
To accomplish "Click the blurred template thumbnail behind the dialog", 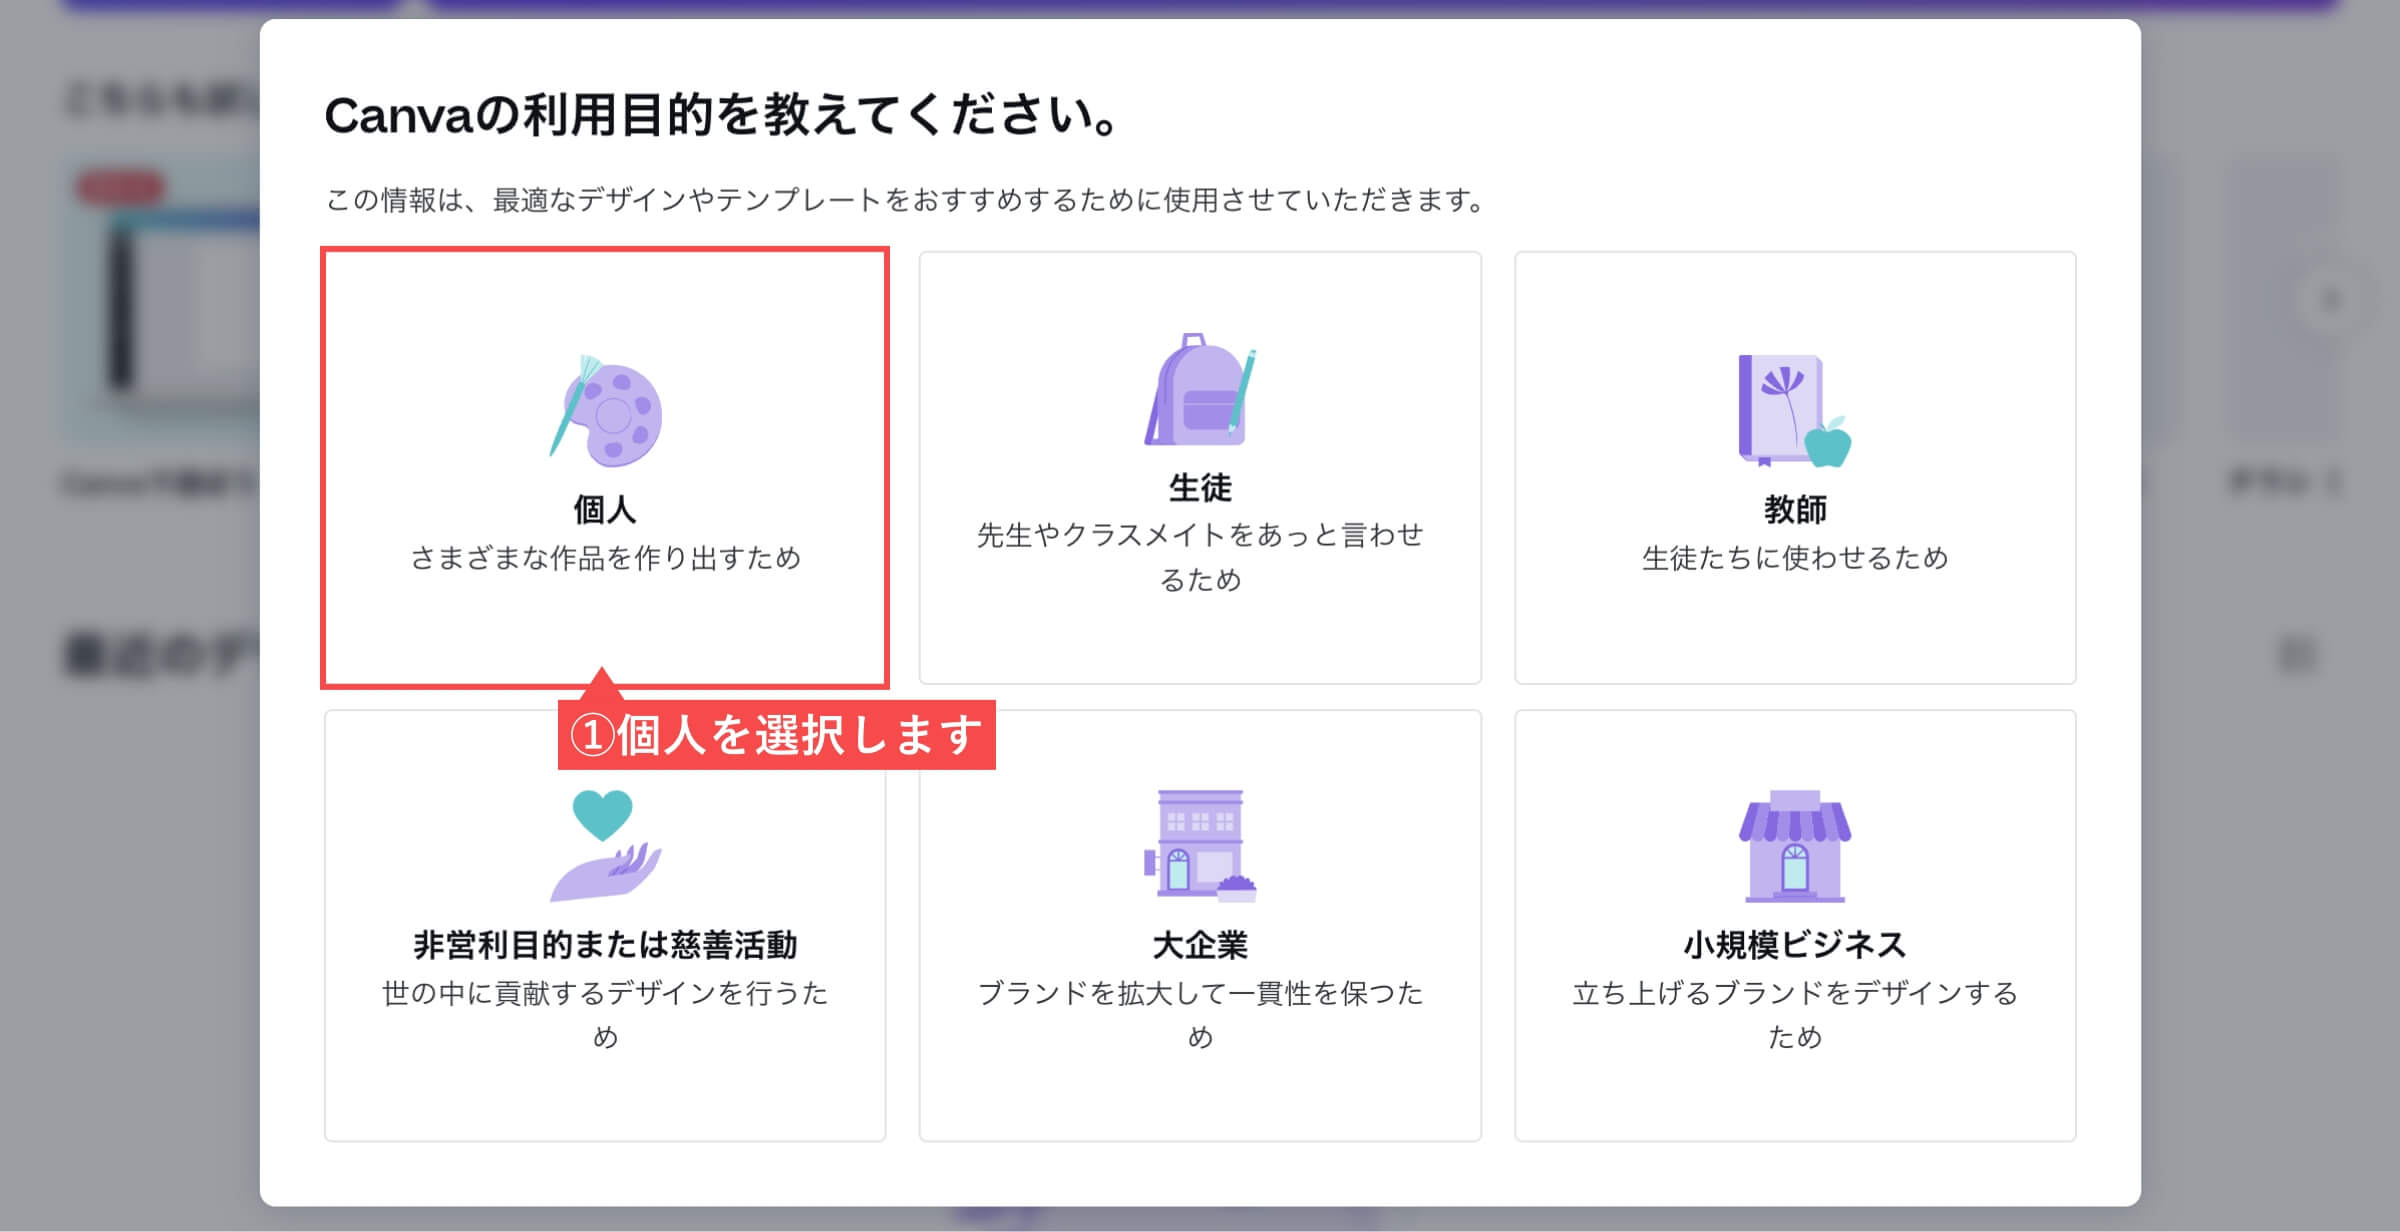I will tap(162, 300).
